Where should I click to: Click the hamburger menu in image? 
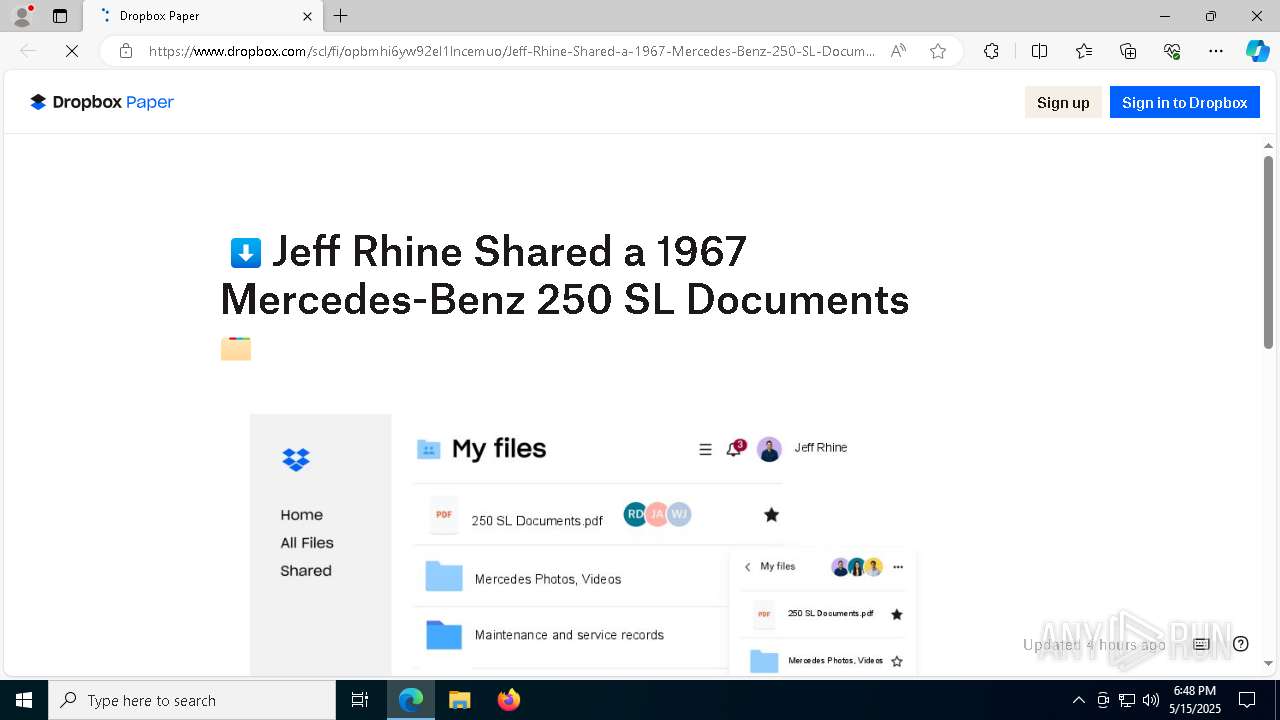click(705, 450)
